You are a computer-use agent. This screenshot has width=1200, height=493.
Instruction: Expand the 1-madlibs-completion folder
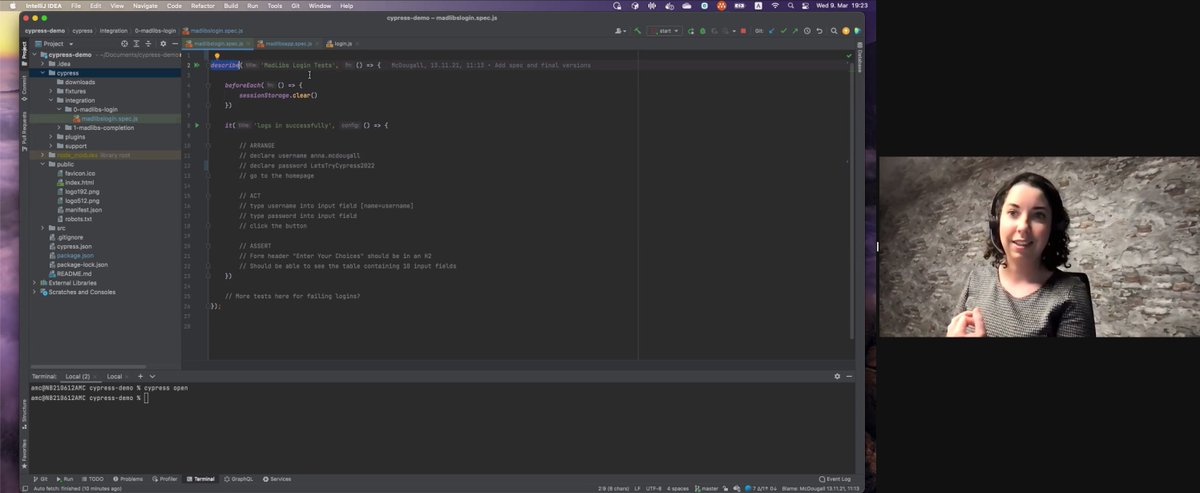[x=60, y=128]
